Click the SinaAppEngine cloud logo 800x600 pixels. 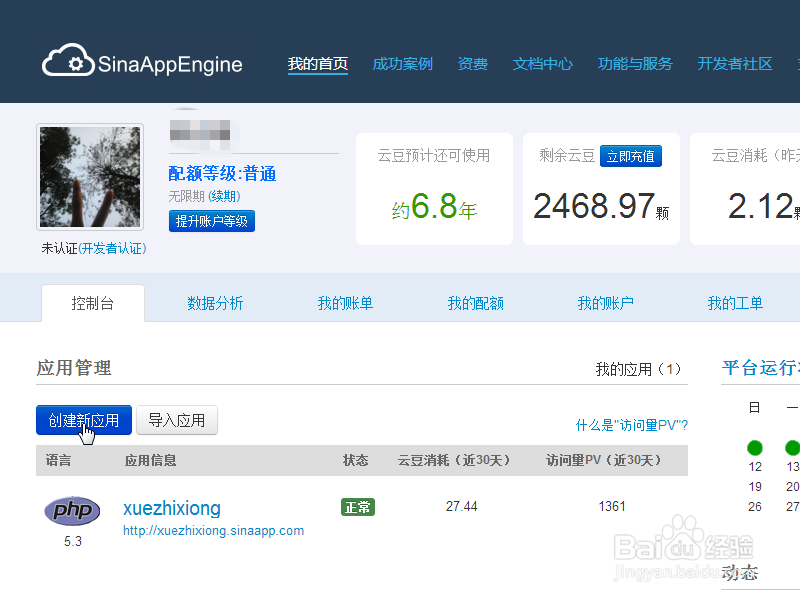pos(142,61)
